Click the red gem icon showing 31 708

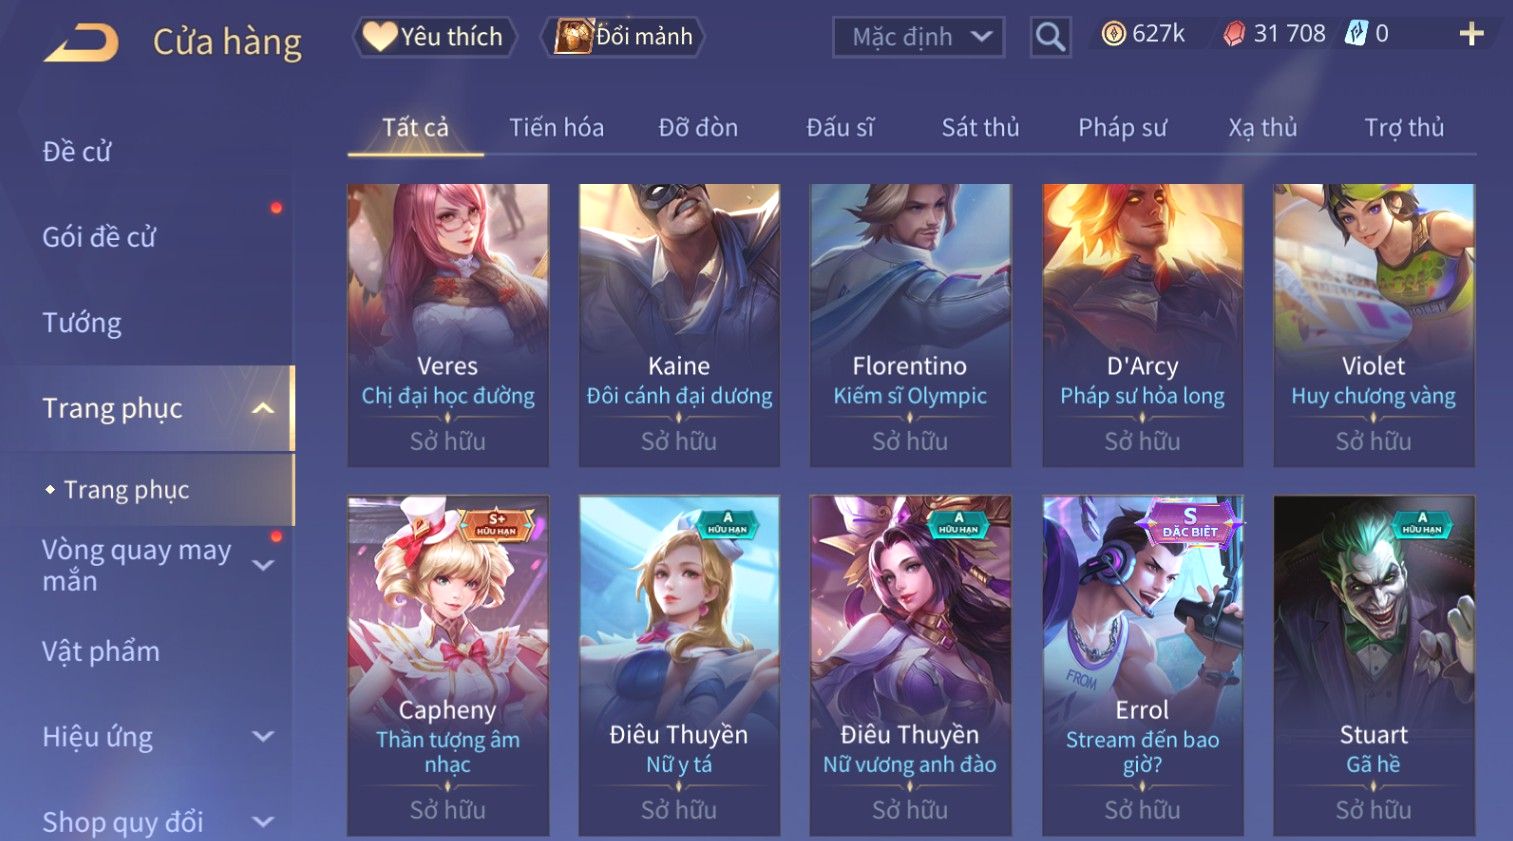pos(1234,34)
